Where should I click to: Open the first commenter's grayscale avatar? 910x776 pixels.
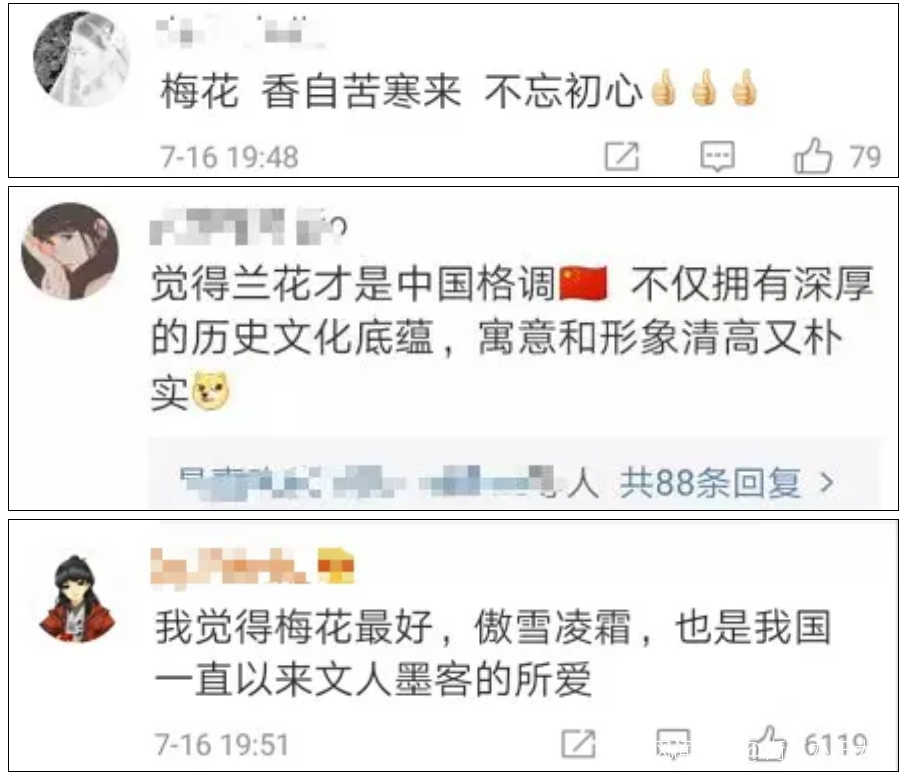click(x=81, y=59)
